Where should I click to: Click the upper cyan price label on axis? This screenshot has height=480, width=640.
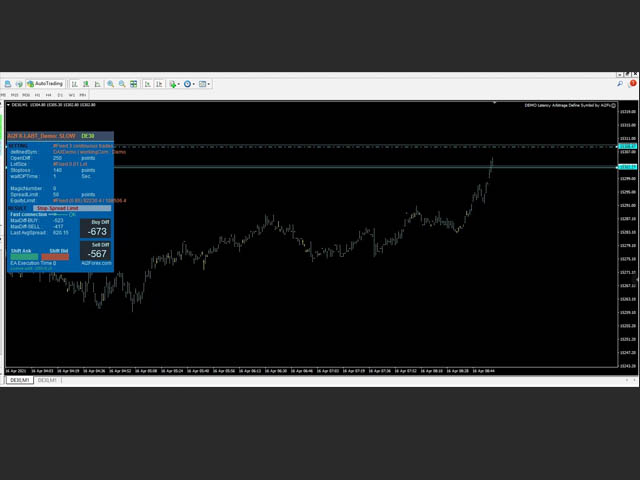[627, 146]
